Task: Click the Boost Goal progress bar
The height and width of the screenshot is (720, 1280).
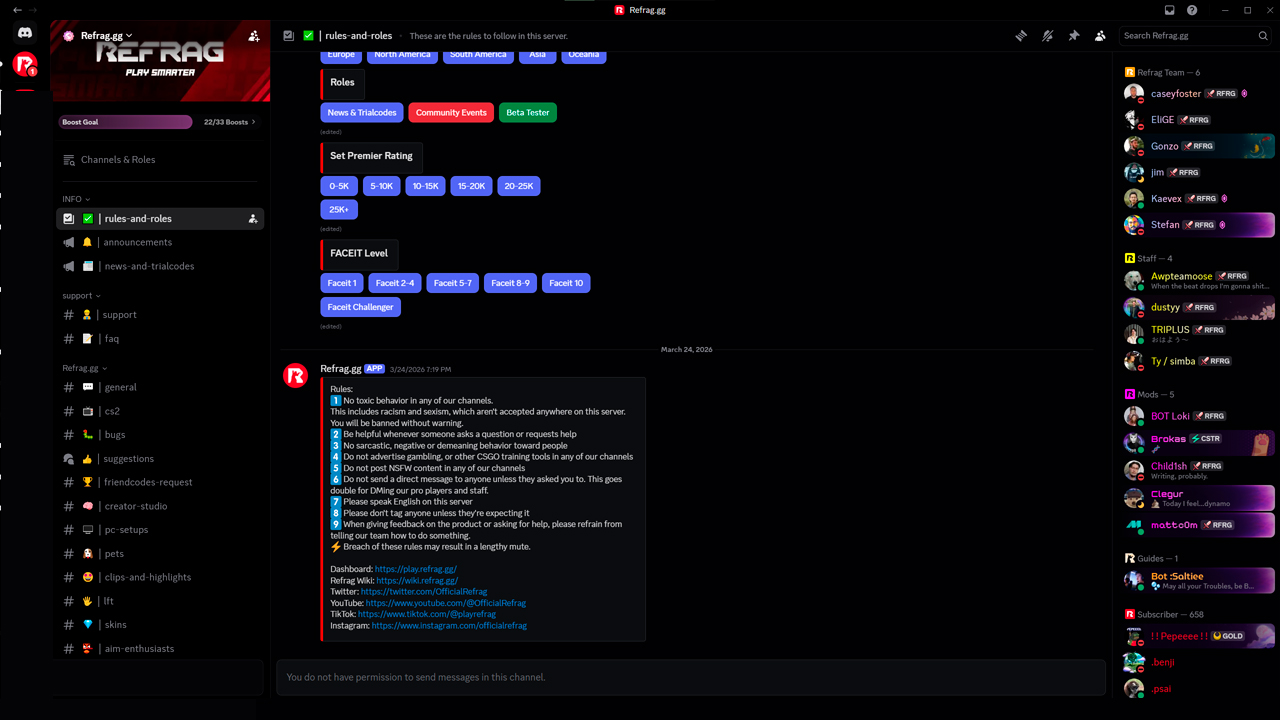Action: tap(125, 122)
